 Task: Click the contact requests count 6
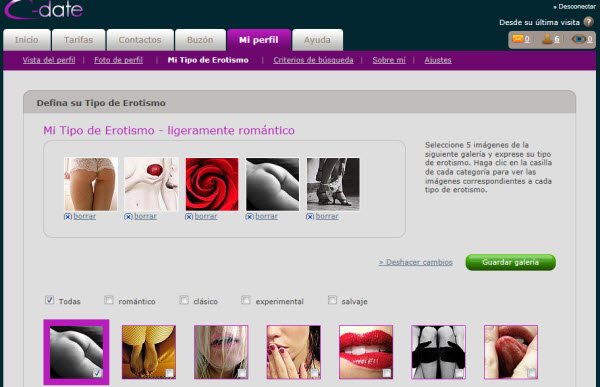557,39
